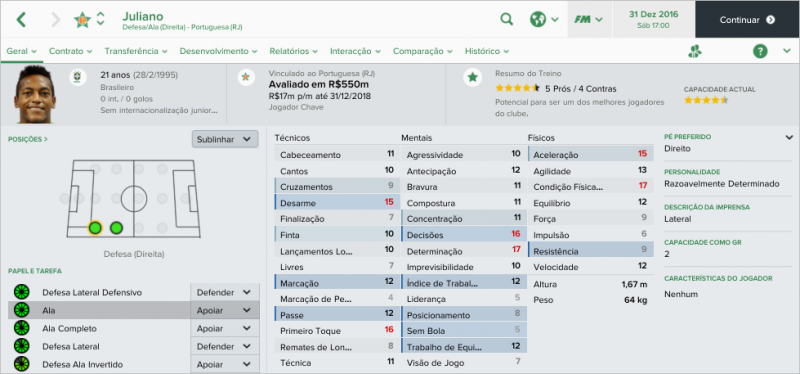Click Juliano's player portrait
The image size is (800, 374).
coord(34,94)
